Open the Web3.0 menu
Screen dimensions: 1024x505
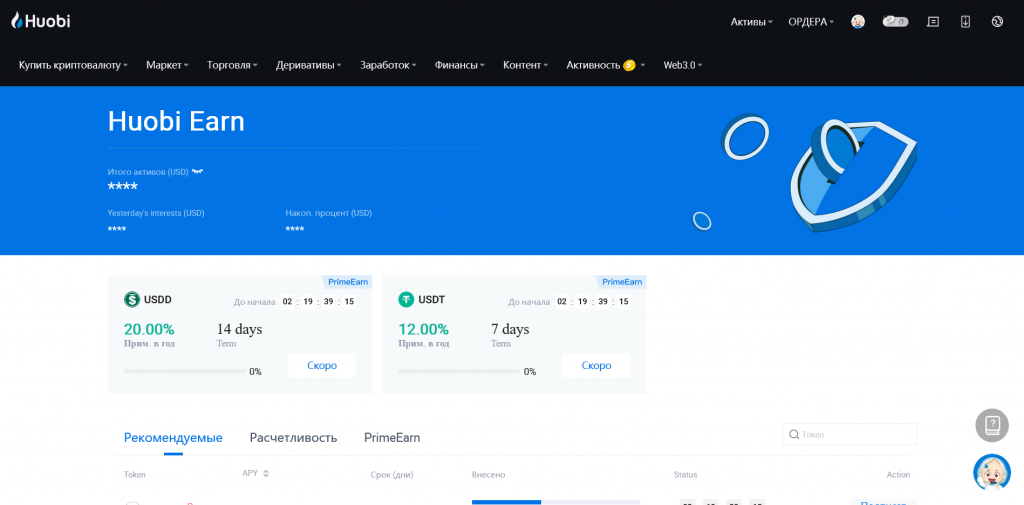coord(682,65)
